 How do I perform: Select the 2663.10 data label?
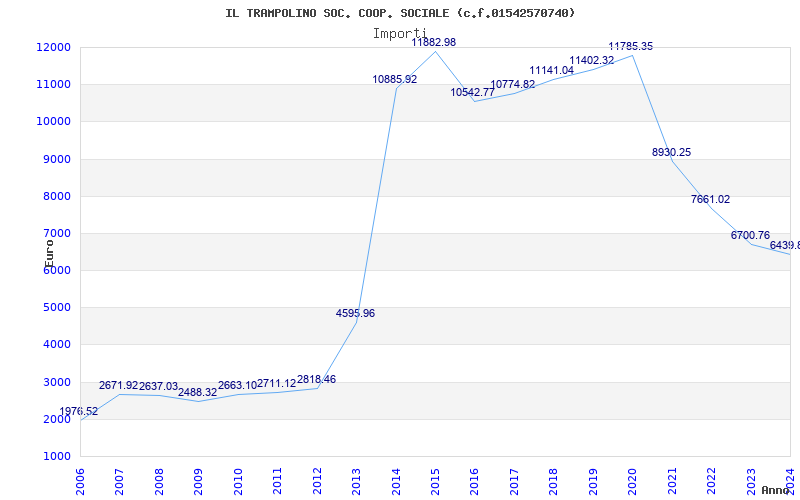pos(237,386)
